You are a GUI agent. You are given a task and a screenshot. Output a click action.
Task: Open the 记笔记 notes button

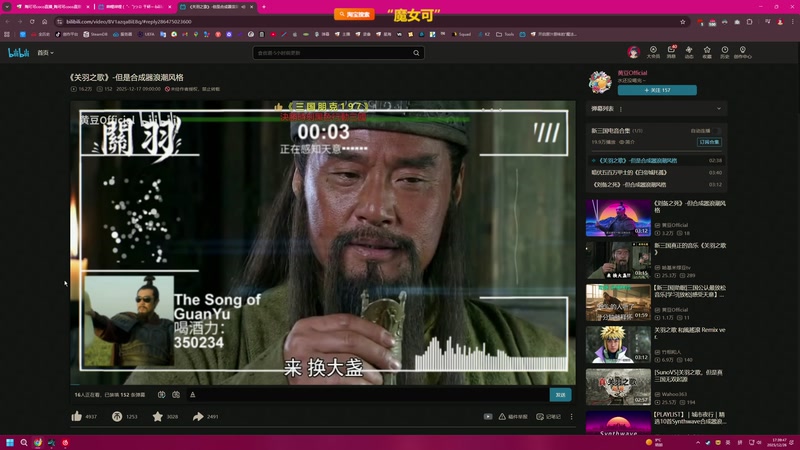(x=548, y=416)
